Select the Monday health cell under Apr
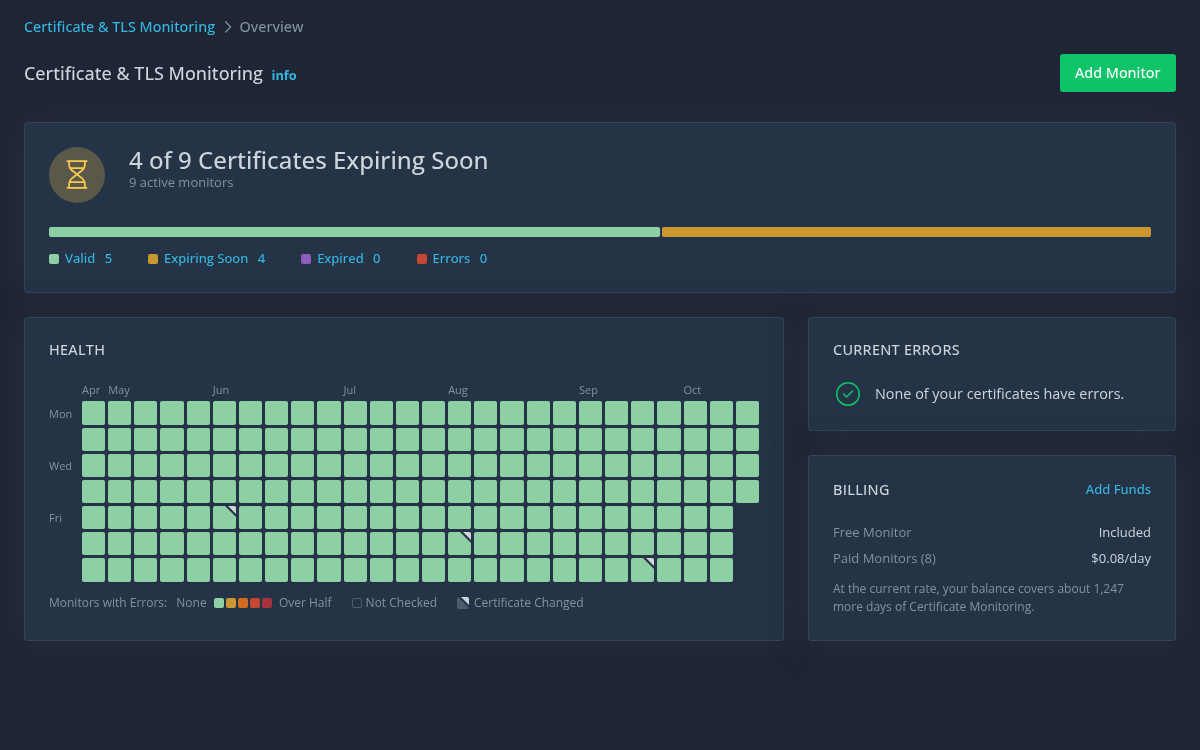 tap(93, 413)
